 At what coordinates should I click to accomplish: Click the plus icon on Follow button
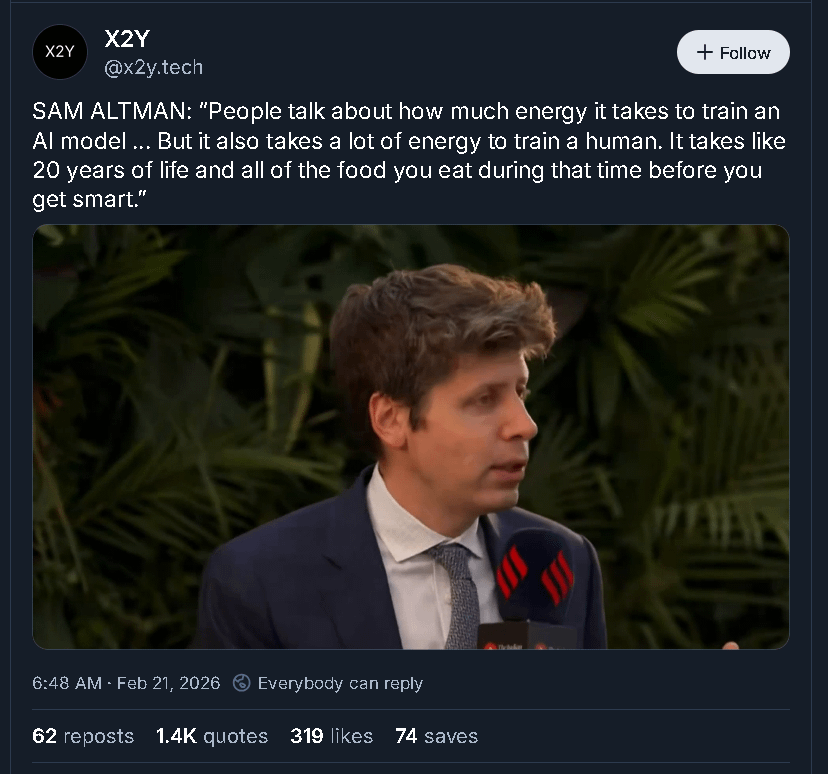pos(704,52)
